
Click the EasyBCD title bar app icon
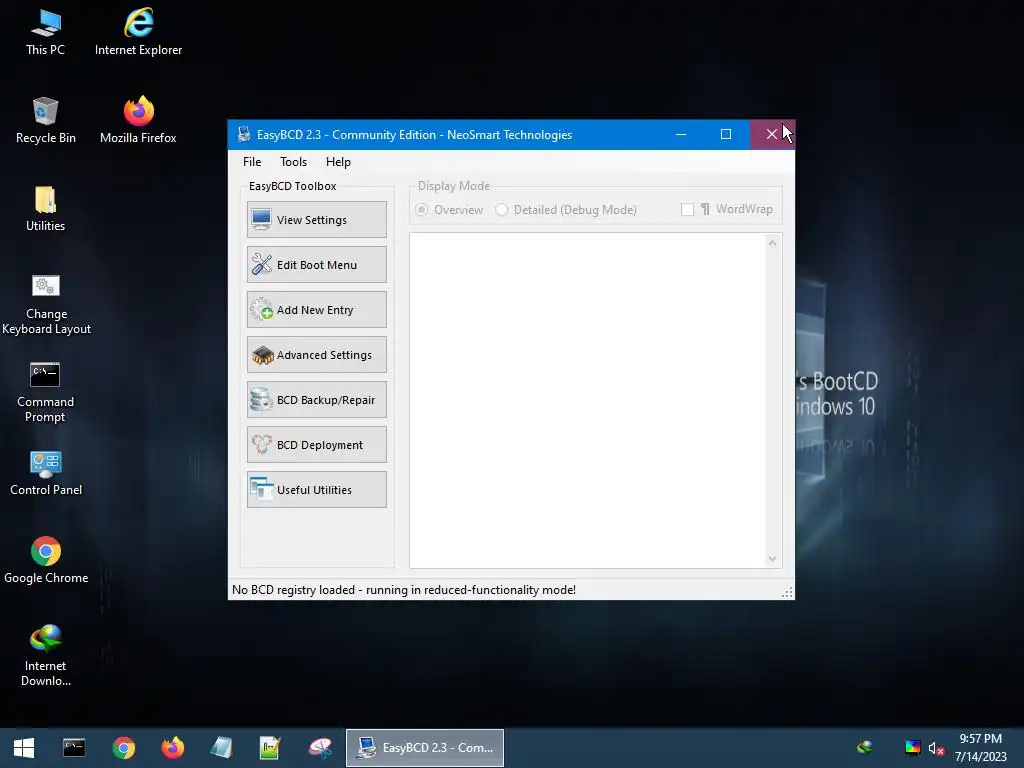pyautogui.click(x=244, y=135)
